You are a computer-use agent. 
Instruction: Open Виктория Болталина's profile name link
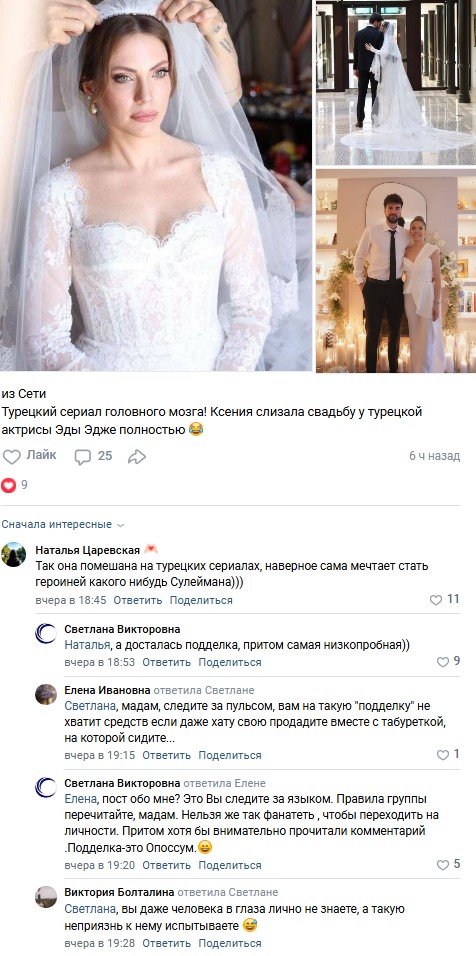[118, 892]
